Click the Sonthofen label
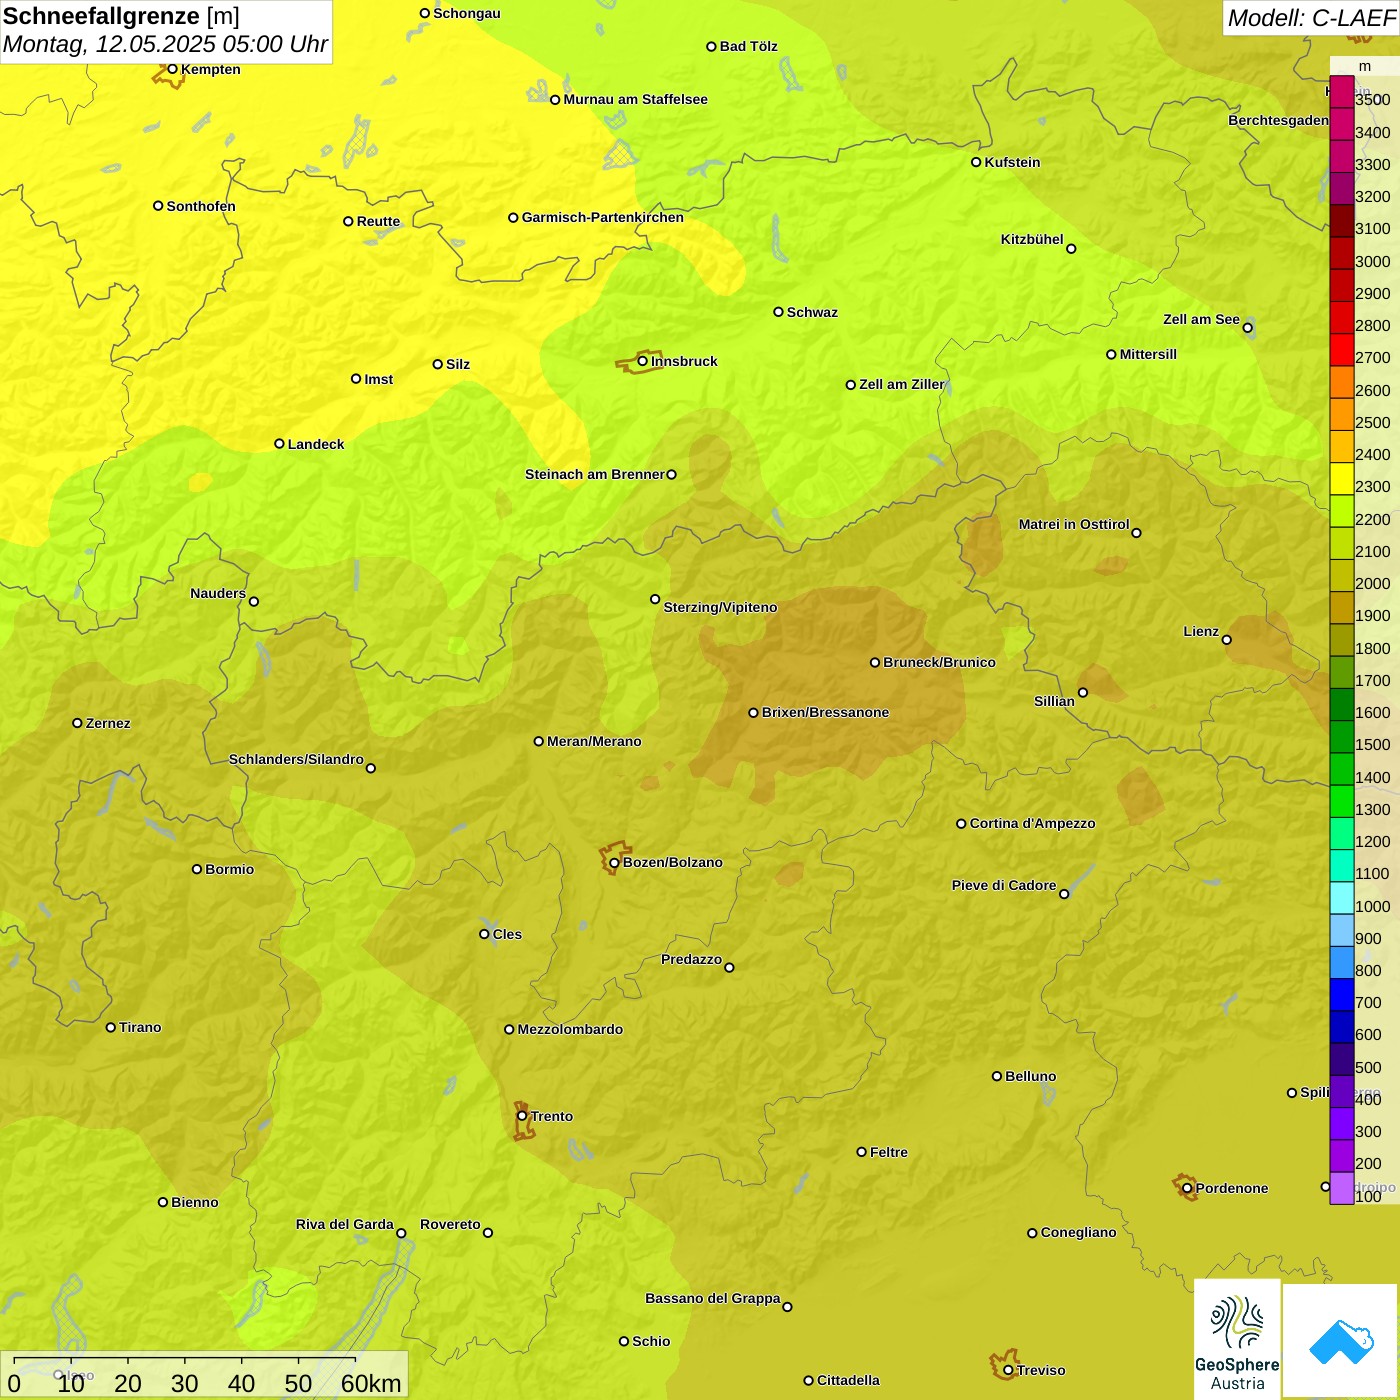The height and width of the screenshot is (1400, 1400). tap(201, 206)
